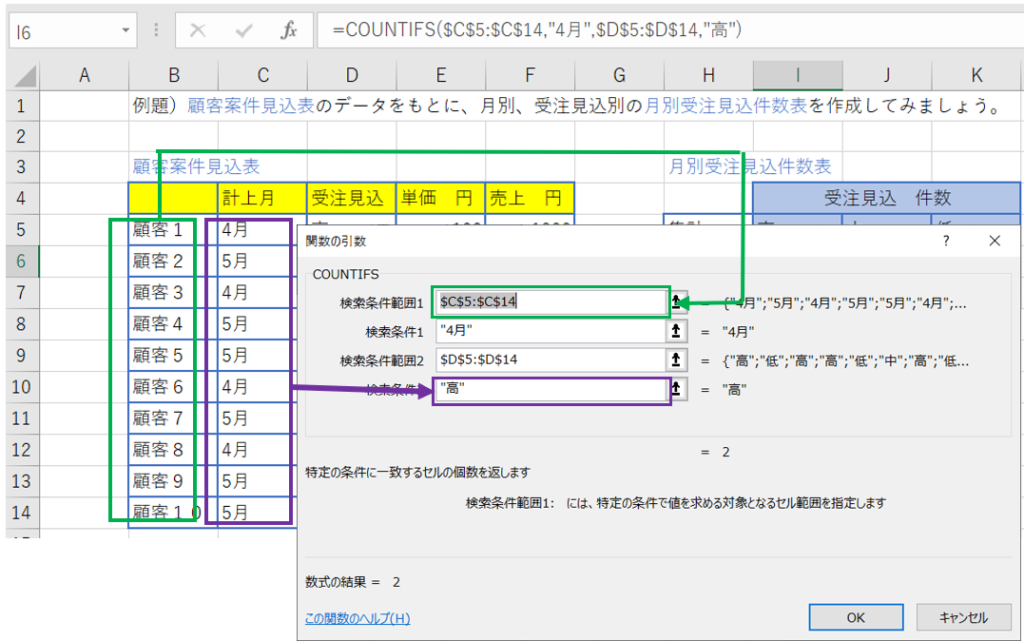Image resolution: width=1024 pixels, height=641 pixels.
Task: Select row 3 header
Action: click(x=22, y=167)
